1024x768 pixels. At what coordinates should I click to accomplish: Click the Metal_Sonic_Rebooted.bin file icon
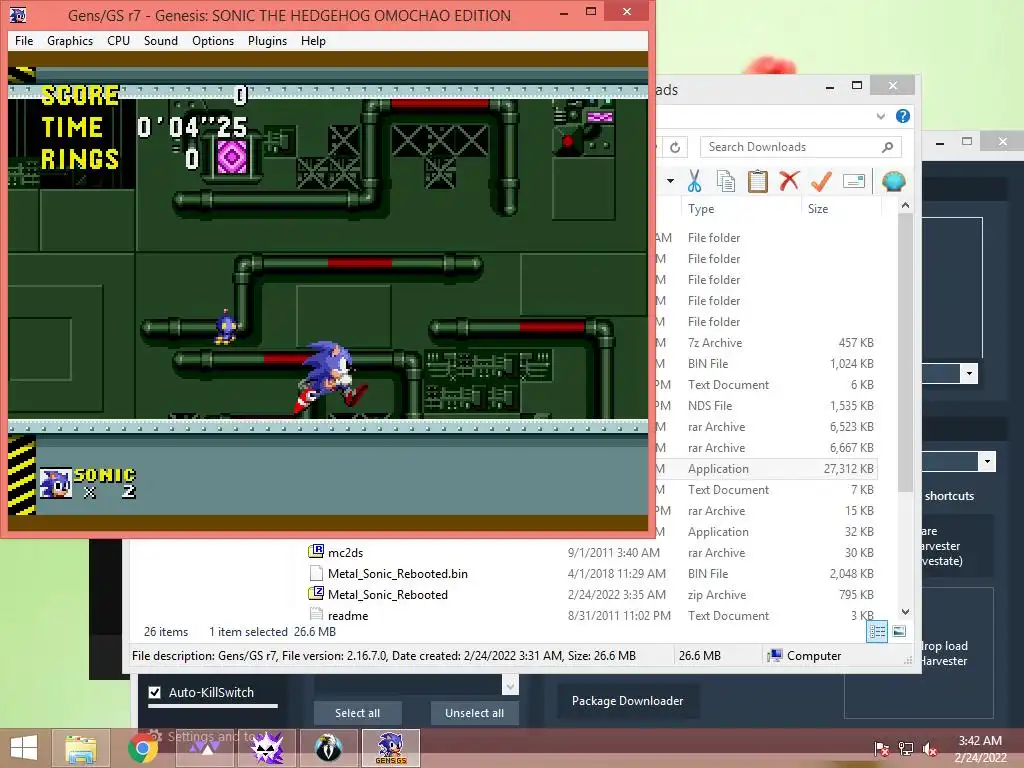click(x=316, y=573)
